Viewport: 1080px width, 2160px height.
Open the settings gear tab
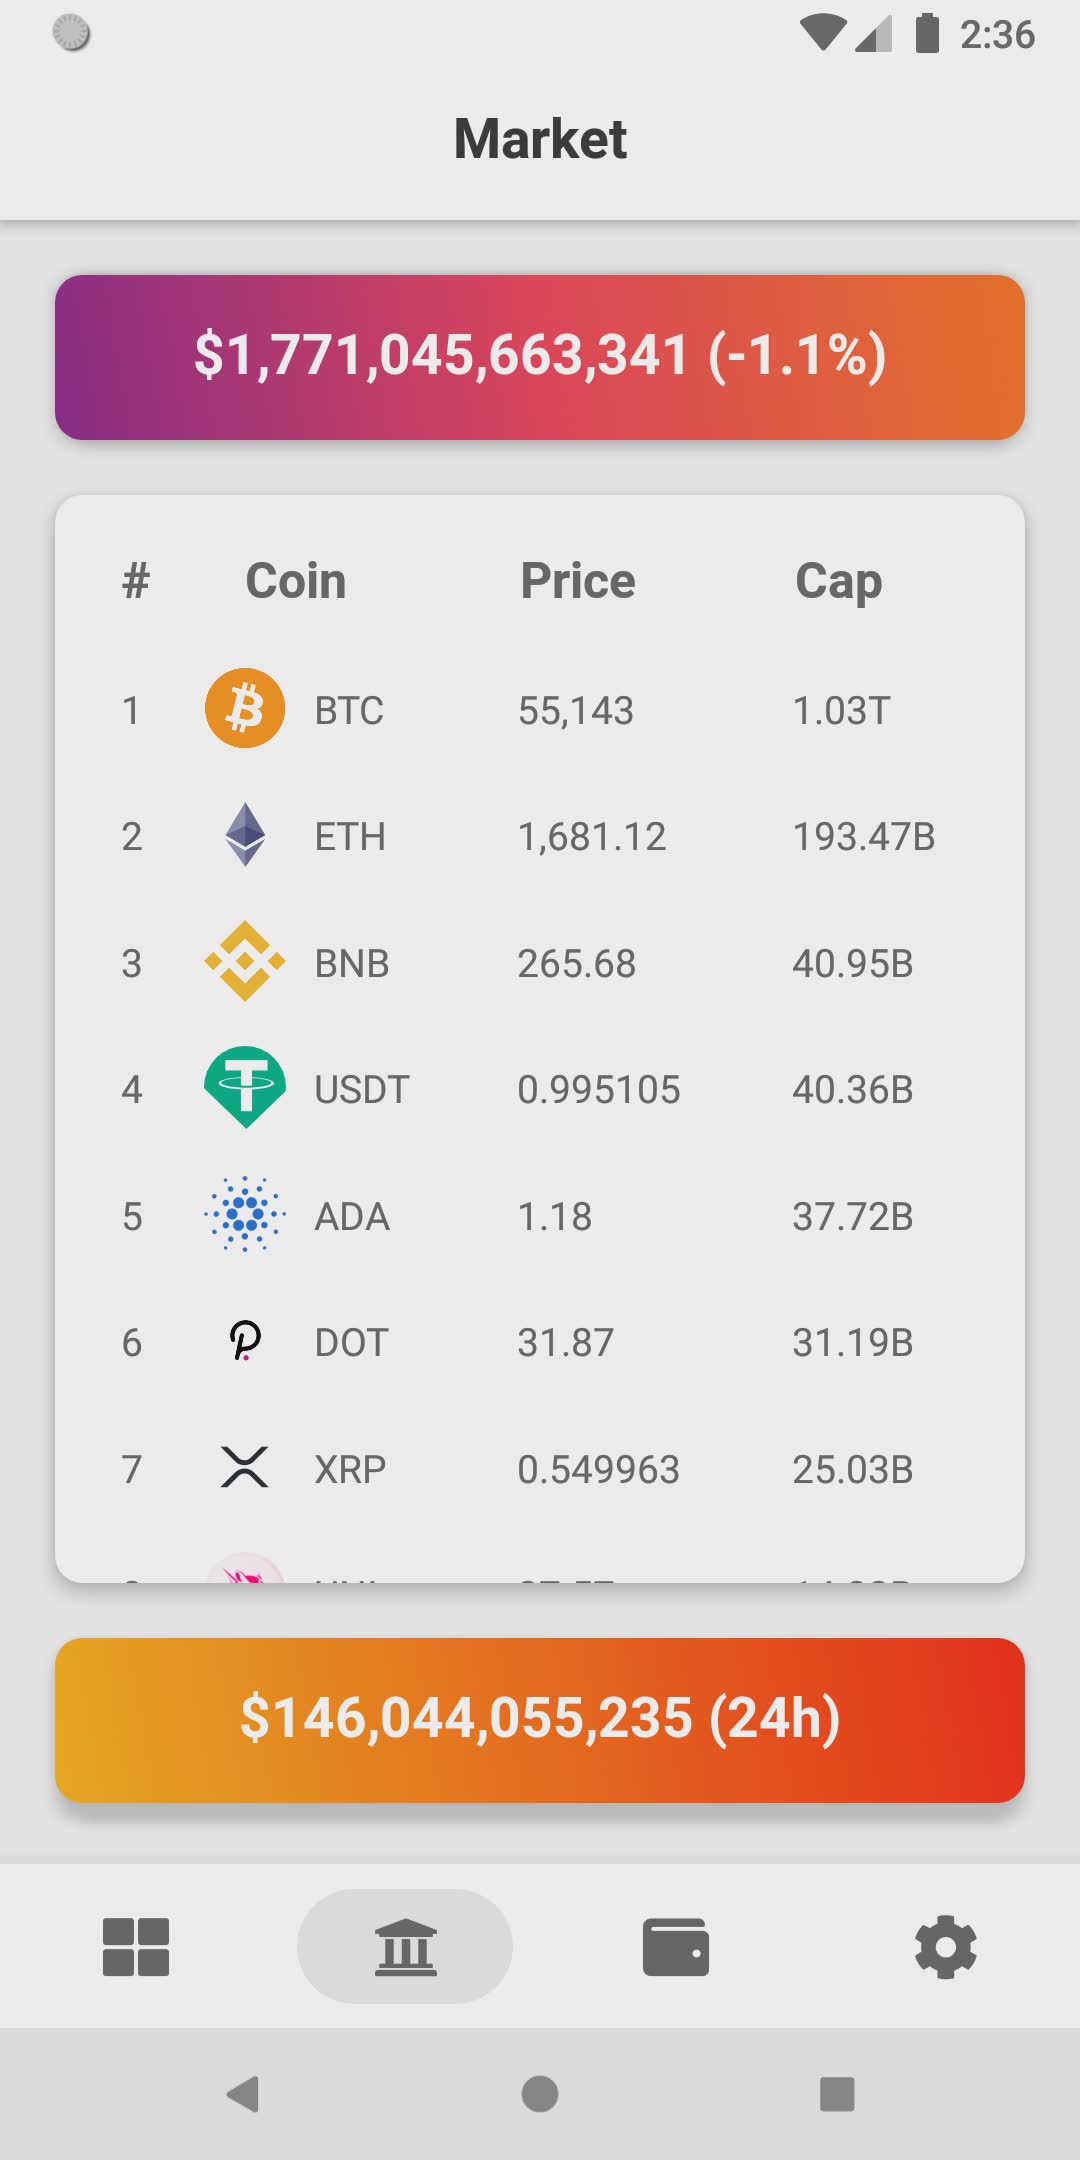(945, 1947)
